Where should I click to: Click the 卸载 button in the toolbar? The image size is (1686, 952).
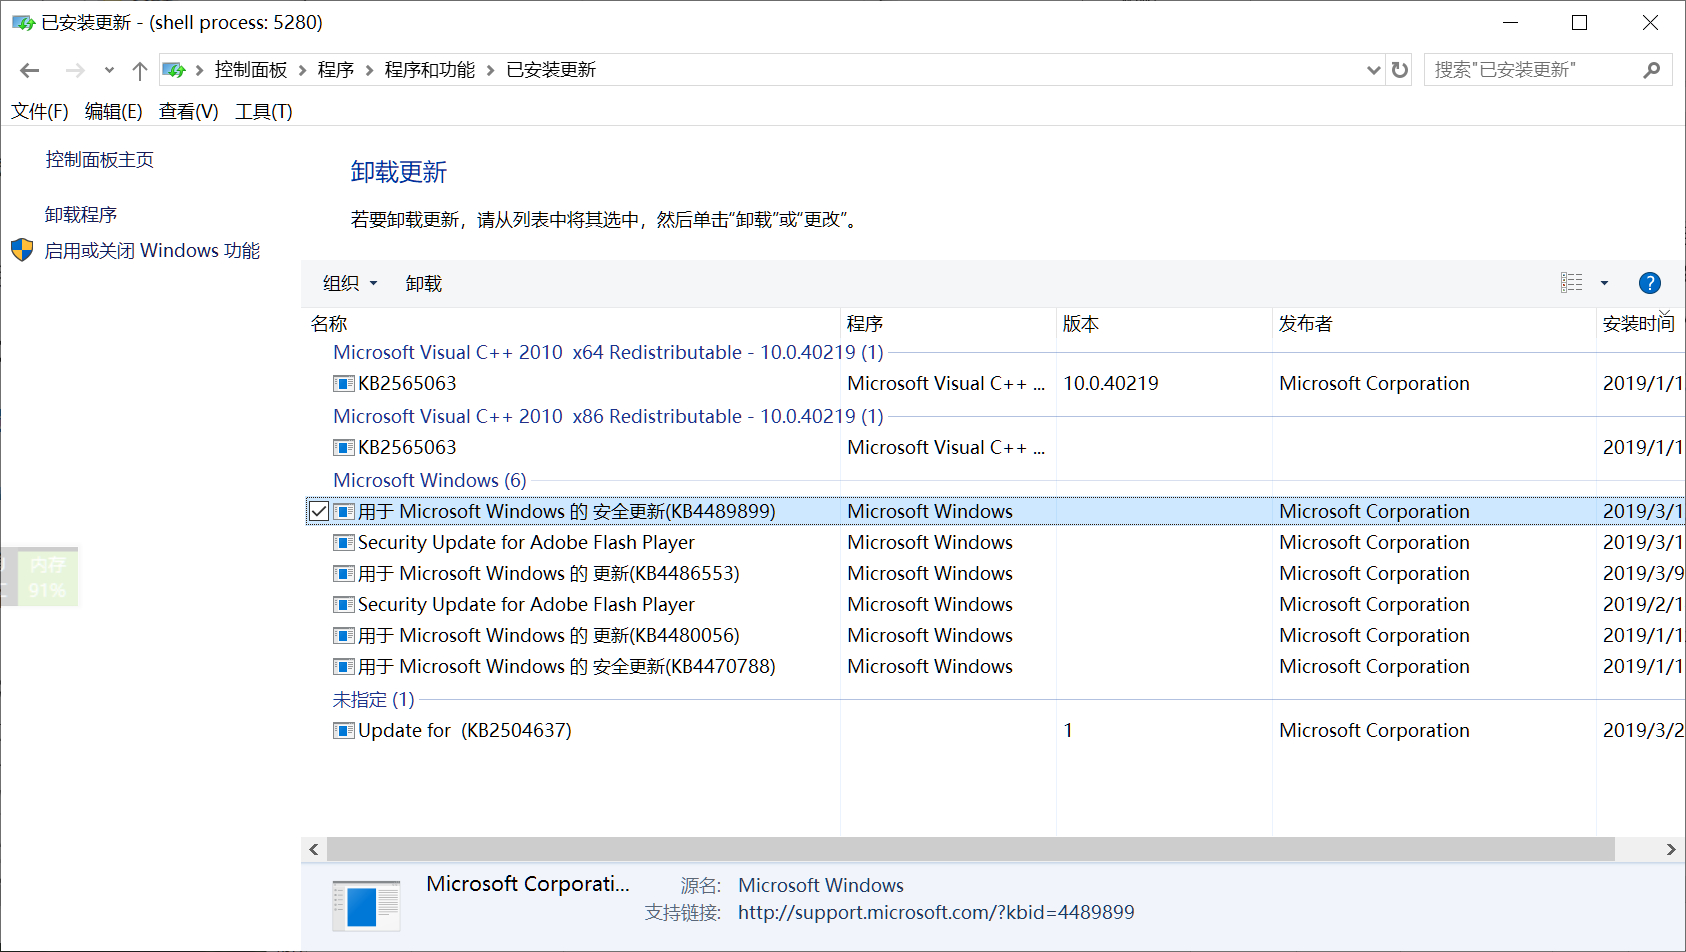(423, 284)
